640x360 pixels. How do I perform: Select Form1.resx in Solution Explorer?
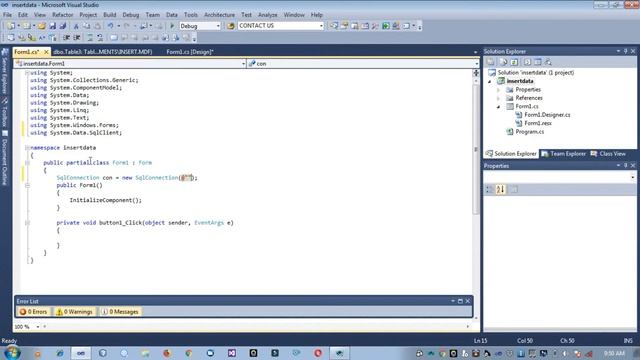[x=538, y=123]
